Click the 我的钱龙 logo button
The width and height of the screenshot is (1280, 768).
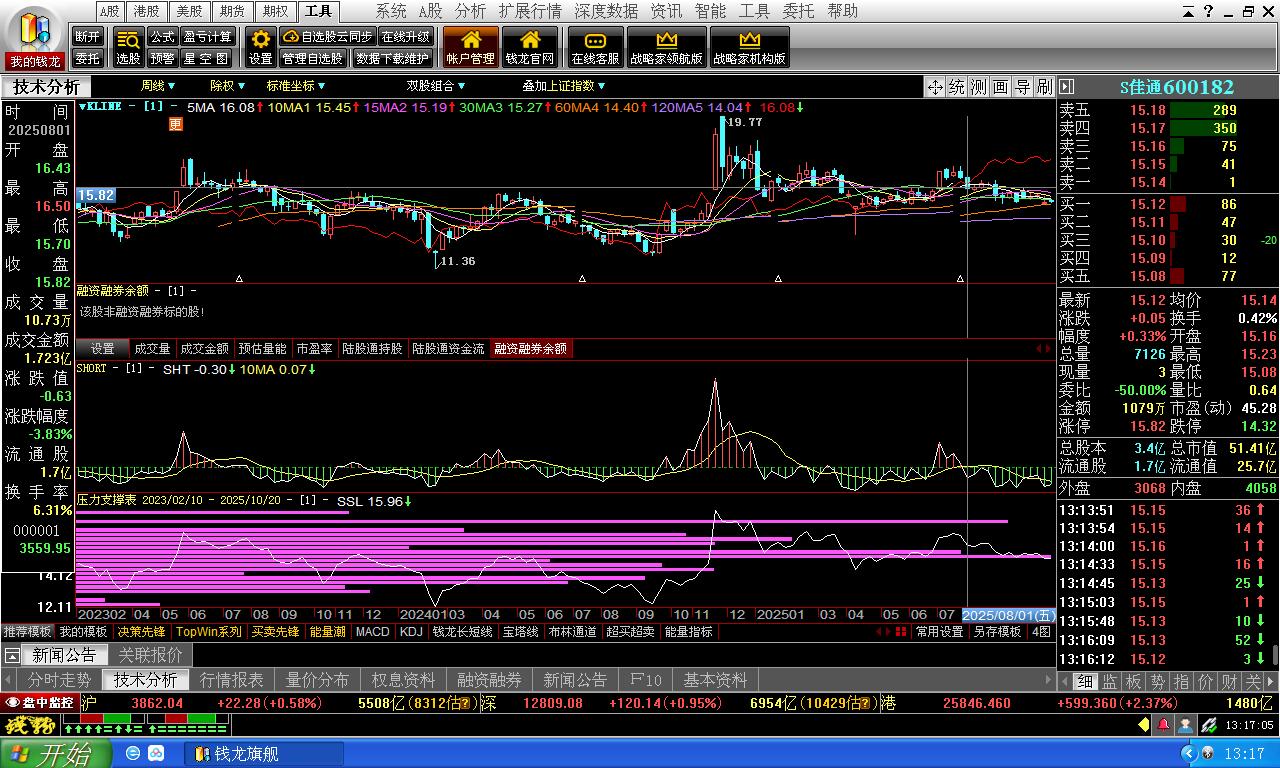35,38
